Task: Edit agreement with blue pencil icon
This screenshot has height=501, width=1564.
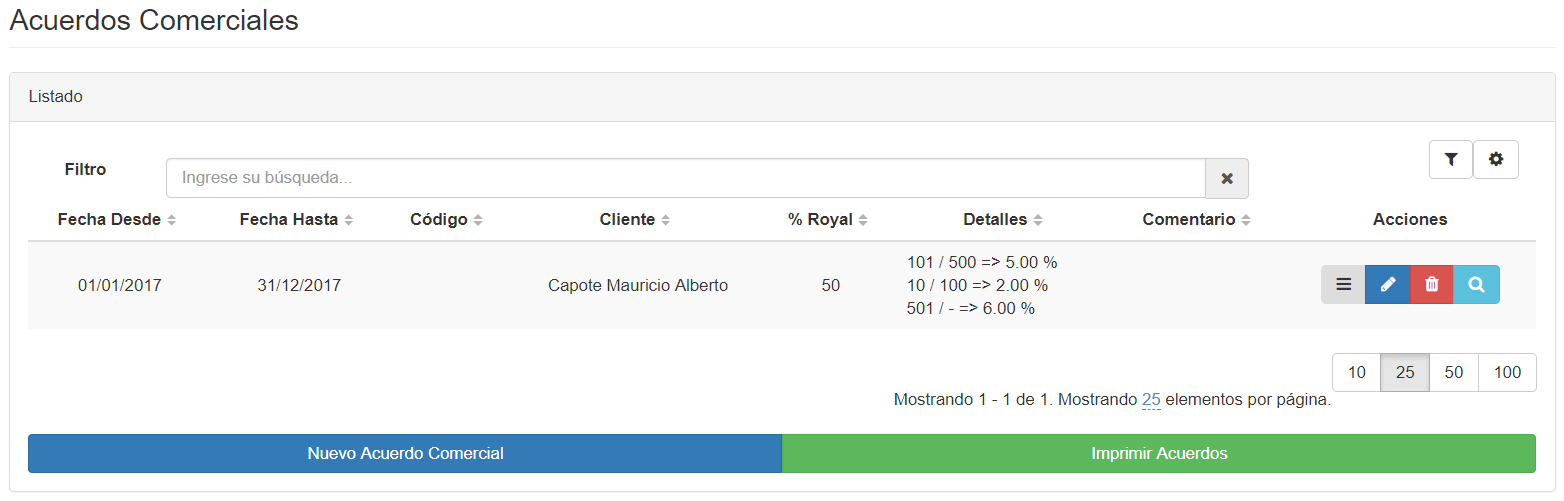Action: 1387,285
